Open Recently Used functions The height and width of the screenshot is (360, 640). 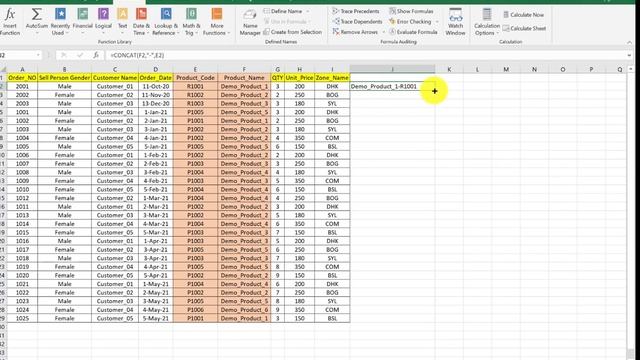(x=60, y=22)
